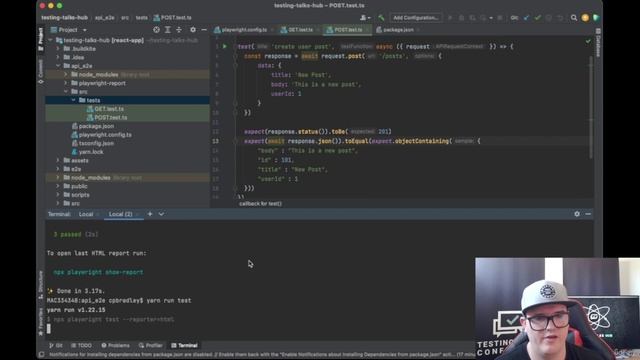Viewport: 640px width, 360px height.
Task: Select the POST.test.ts editor tab
Action: [x=348, y=30]
